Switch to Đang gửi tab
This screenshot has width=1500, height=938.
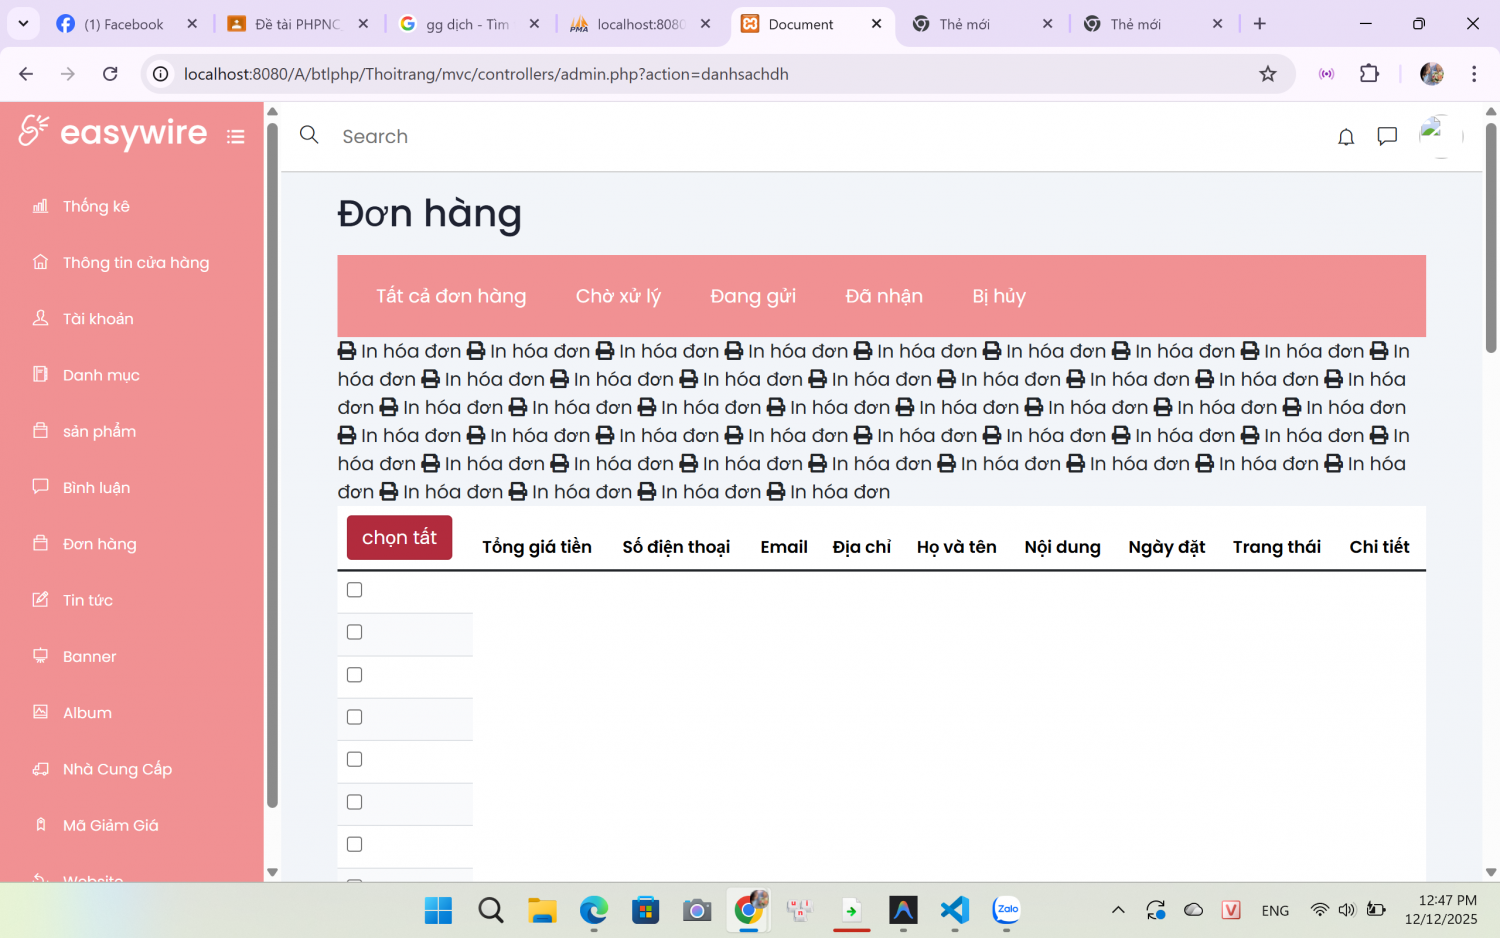point(753,296)
